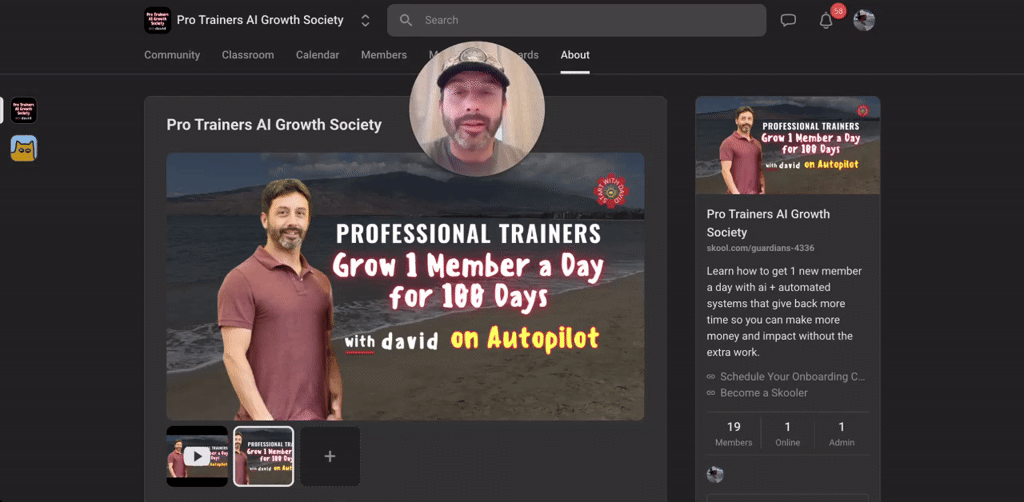Play the video thumbnail below the banner
This screenshot has height=502, width=1024.
click(197, 456)
